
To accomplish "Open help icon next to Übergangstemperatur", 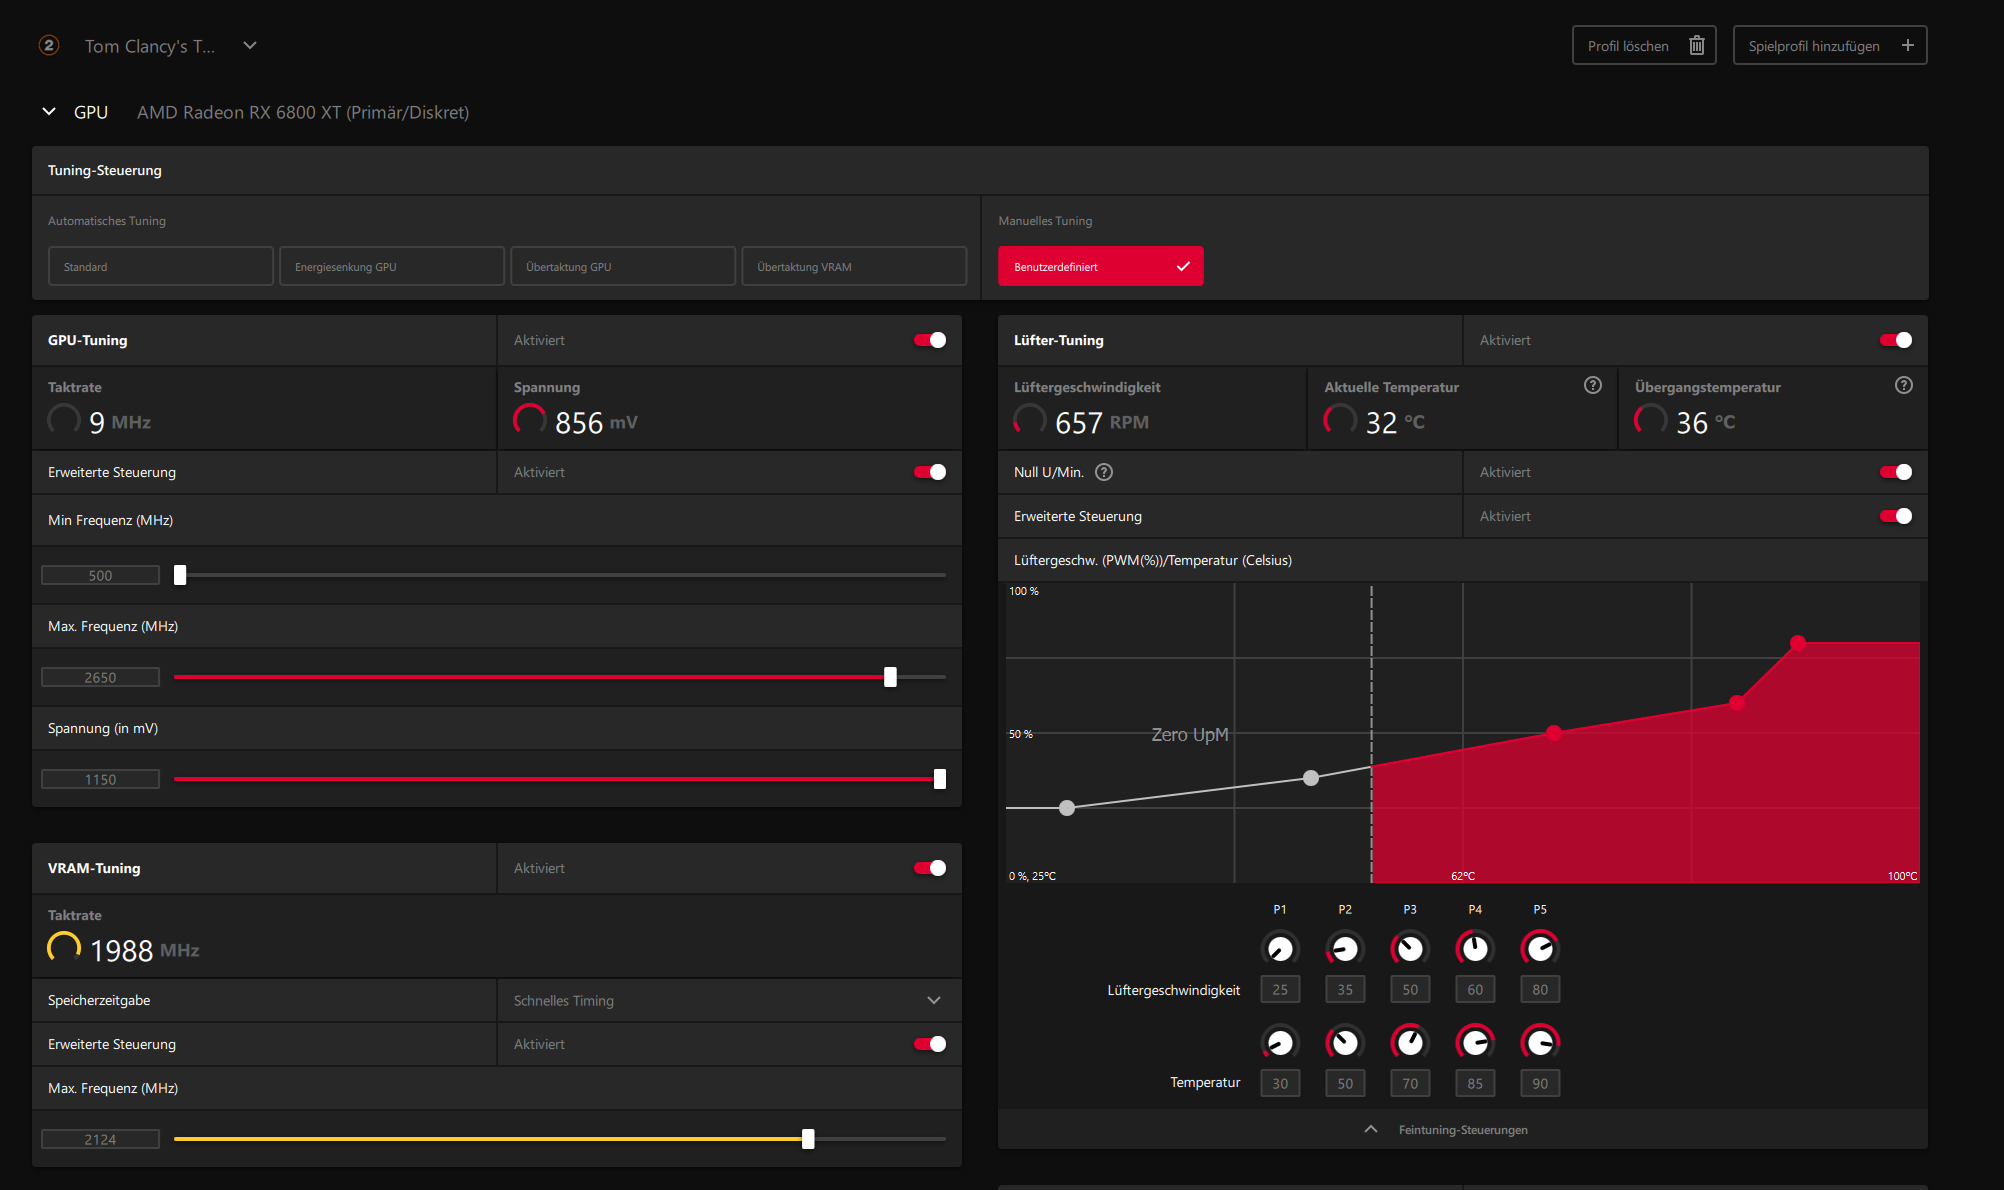I will pyautogui.click(x=1904, y=385).
